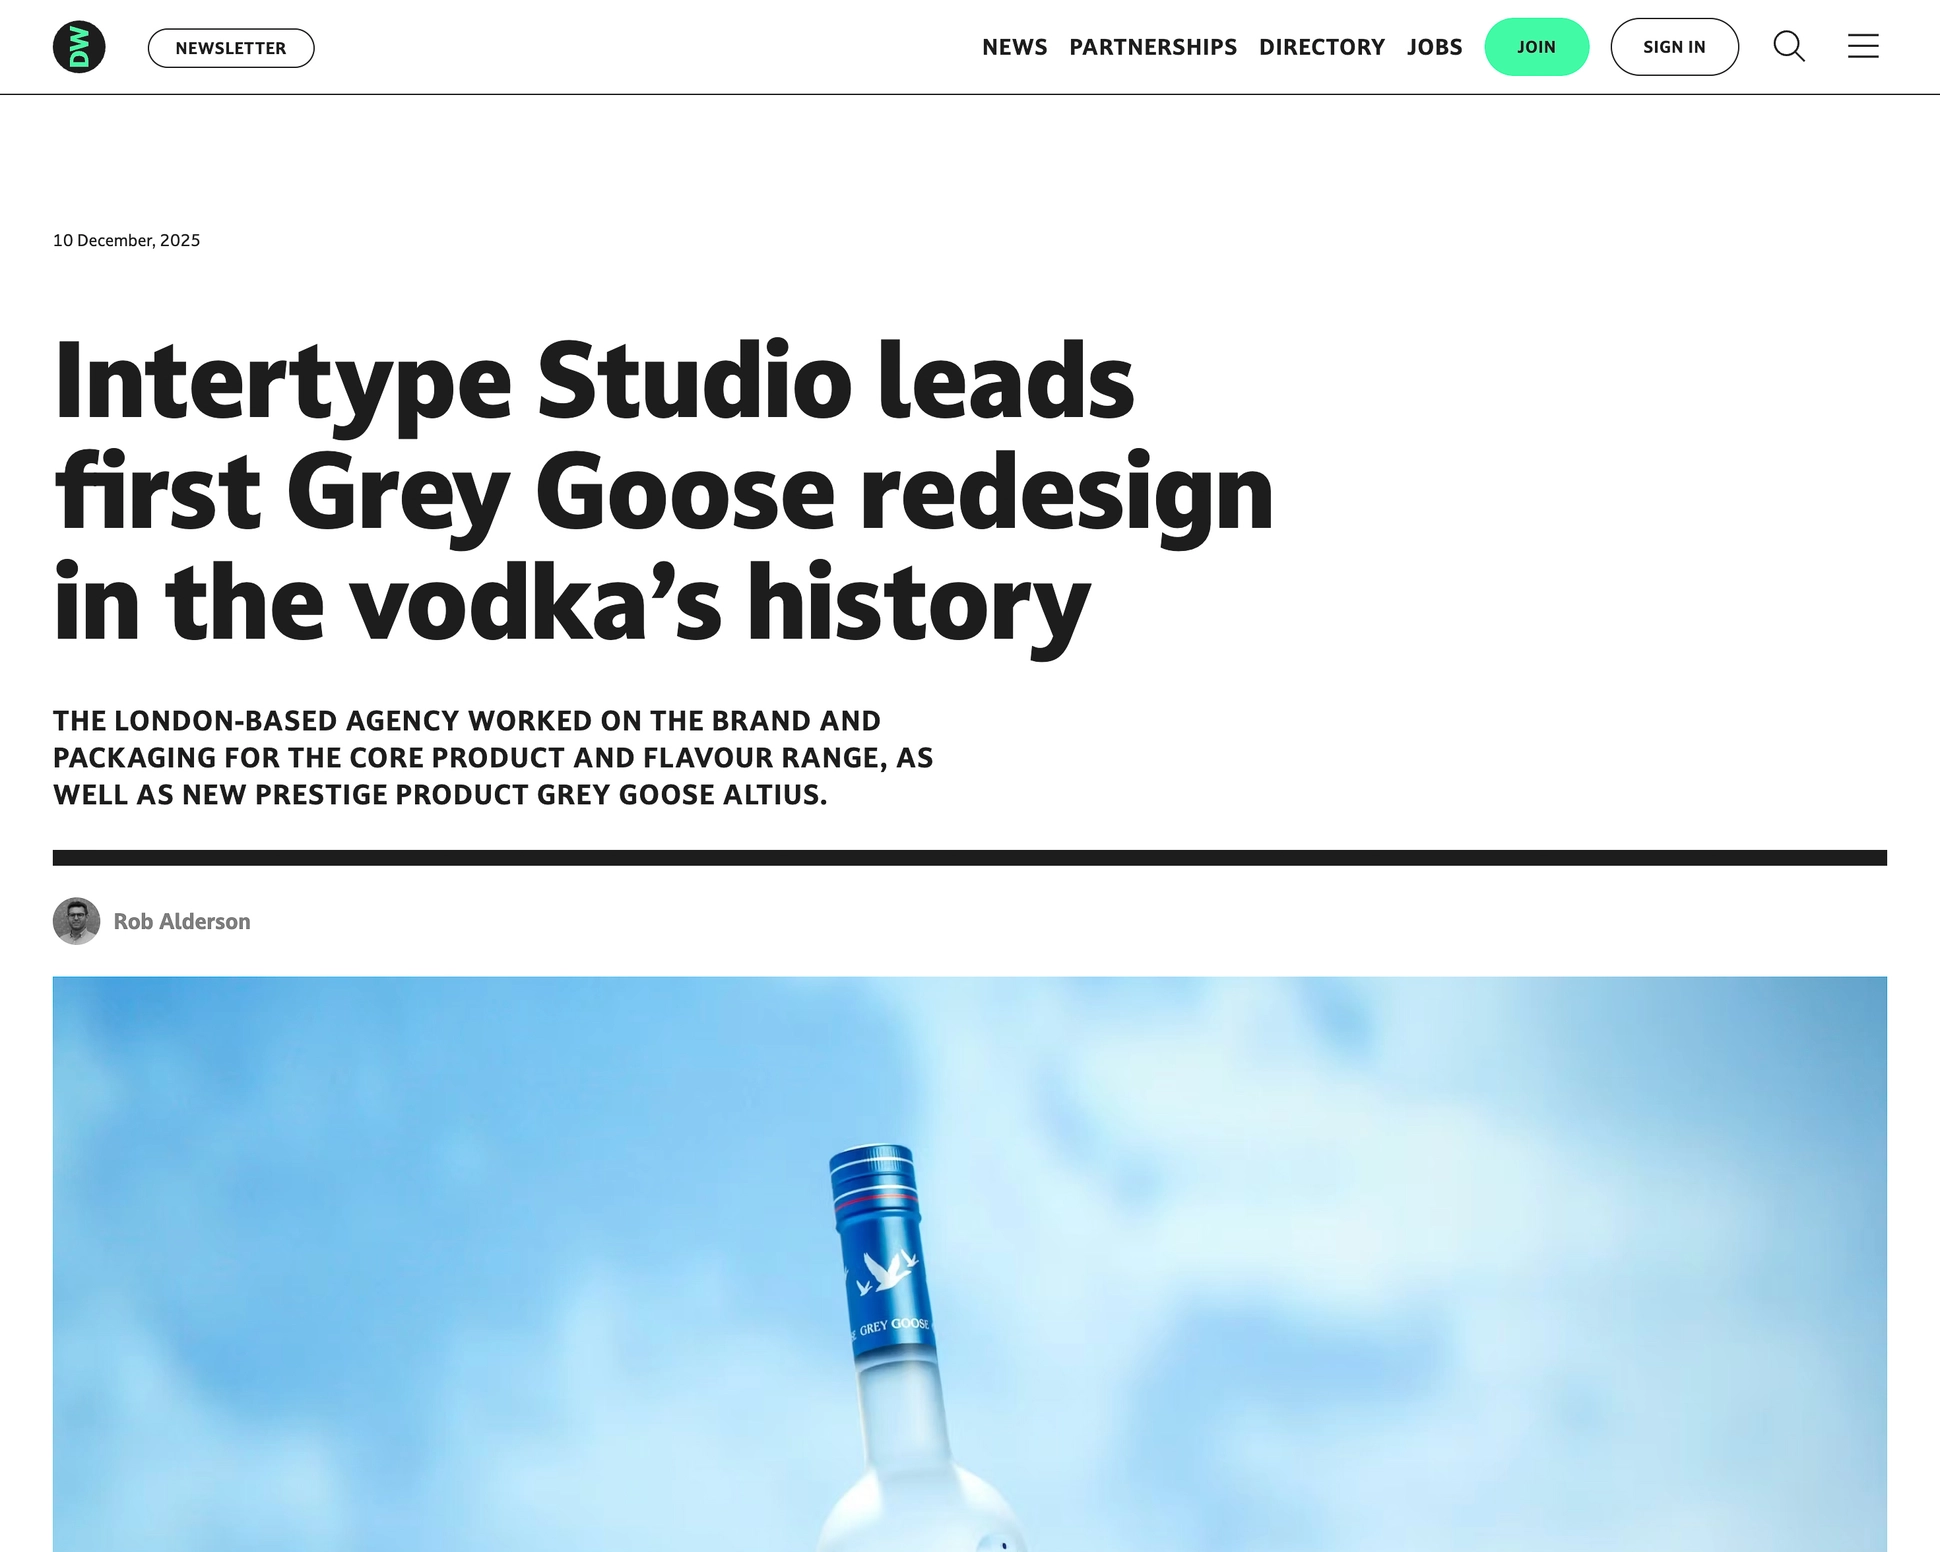Image resolution: width=1940 pixels, height=1552 pixels.
Task: Open search using the magnifying glass icon
Action: 1789,46
